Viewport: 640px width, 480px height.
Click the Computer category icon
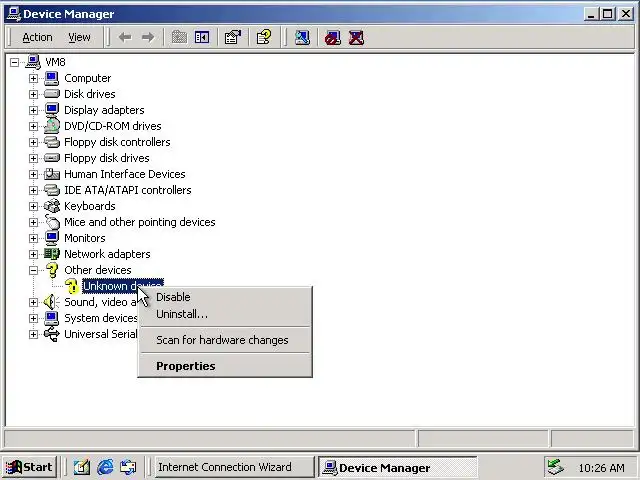pos(52,78)
